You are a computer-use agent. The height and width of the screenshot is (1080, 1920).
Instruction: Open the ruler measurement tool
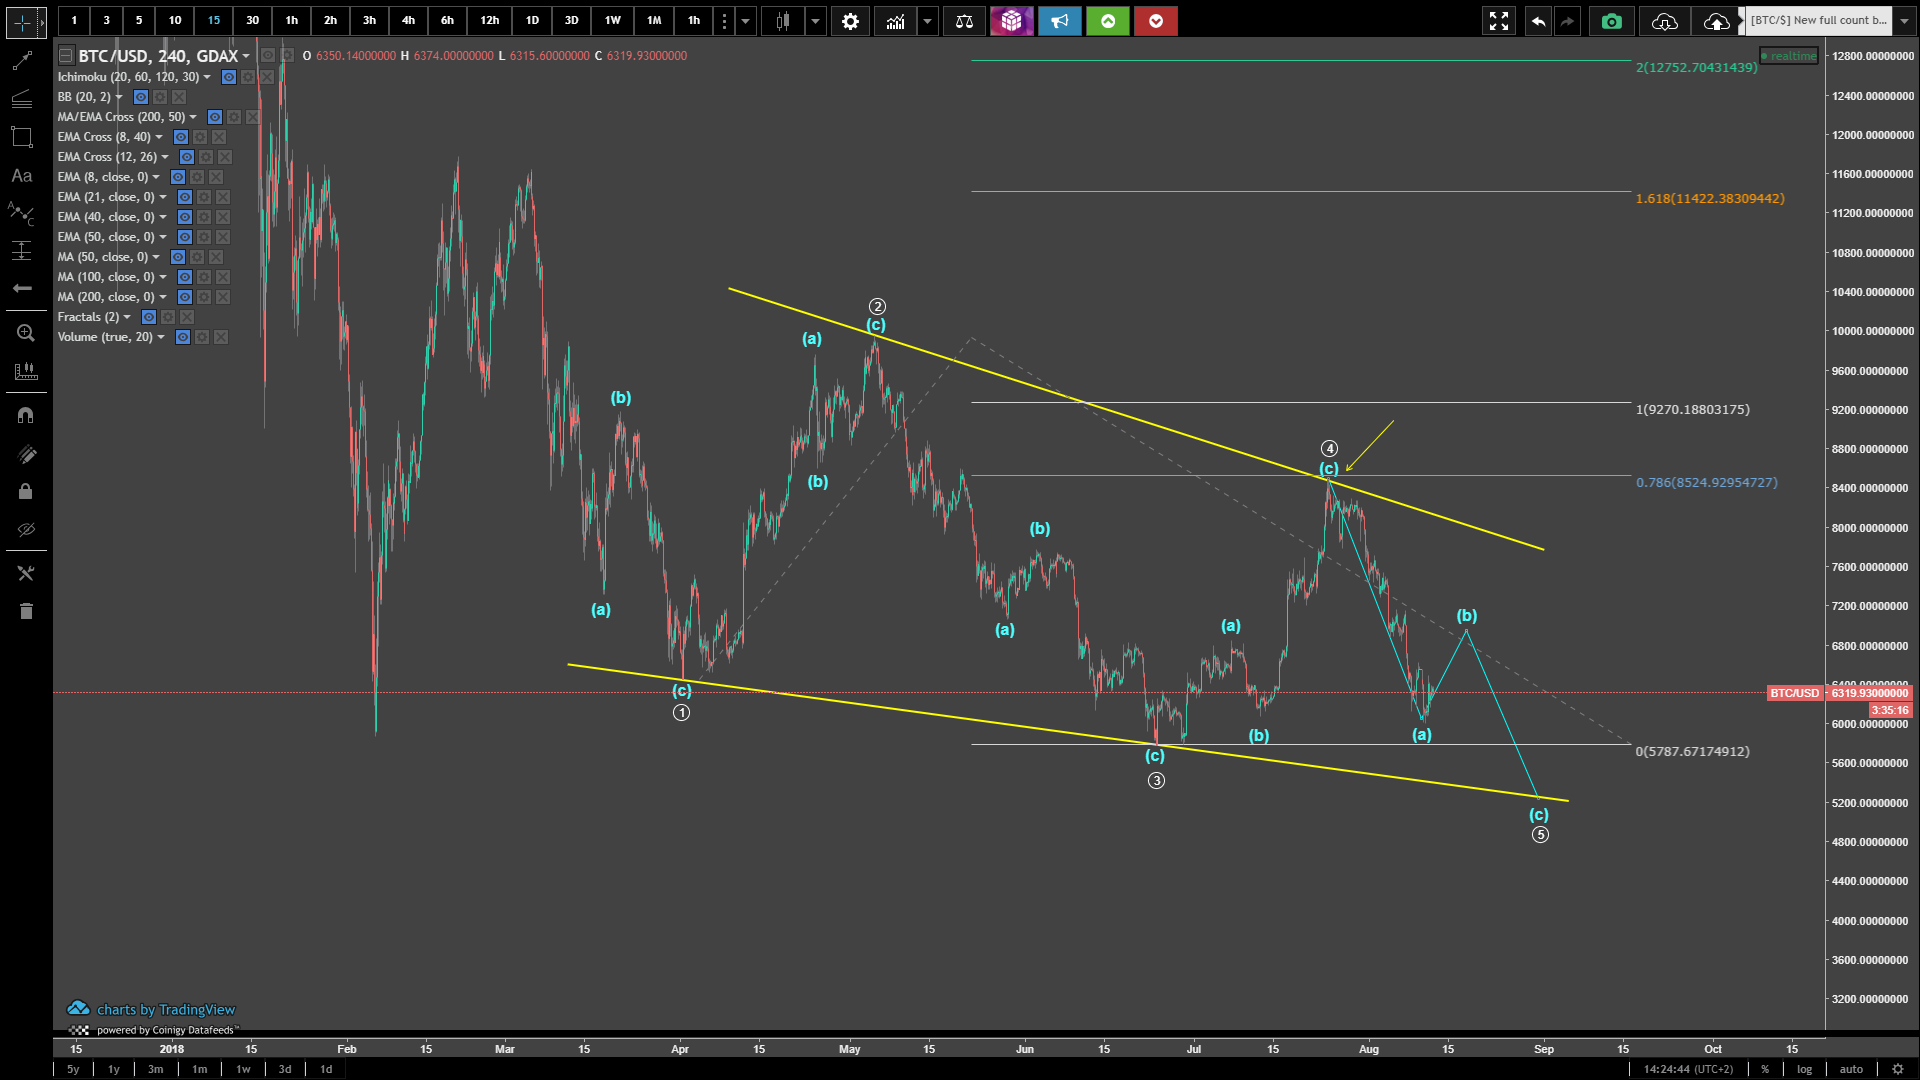(x=26, y=371)
